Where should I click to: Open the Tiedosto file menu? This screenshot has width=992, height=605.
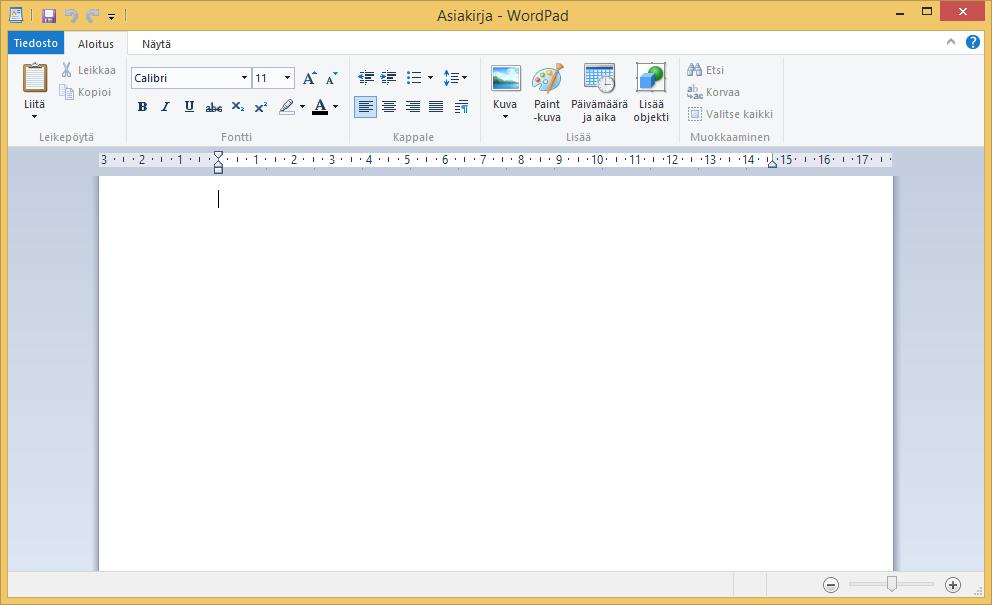click(35, 43)
